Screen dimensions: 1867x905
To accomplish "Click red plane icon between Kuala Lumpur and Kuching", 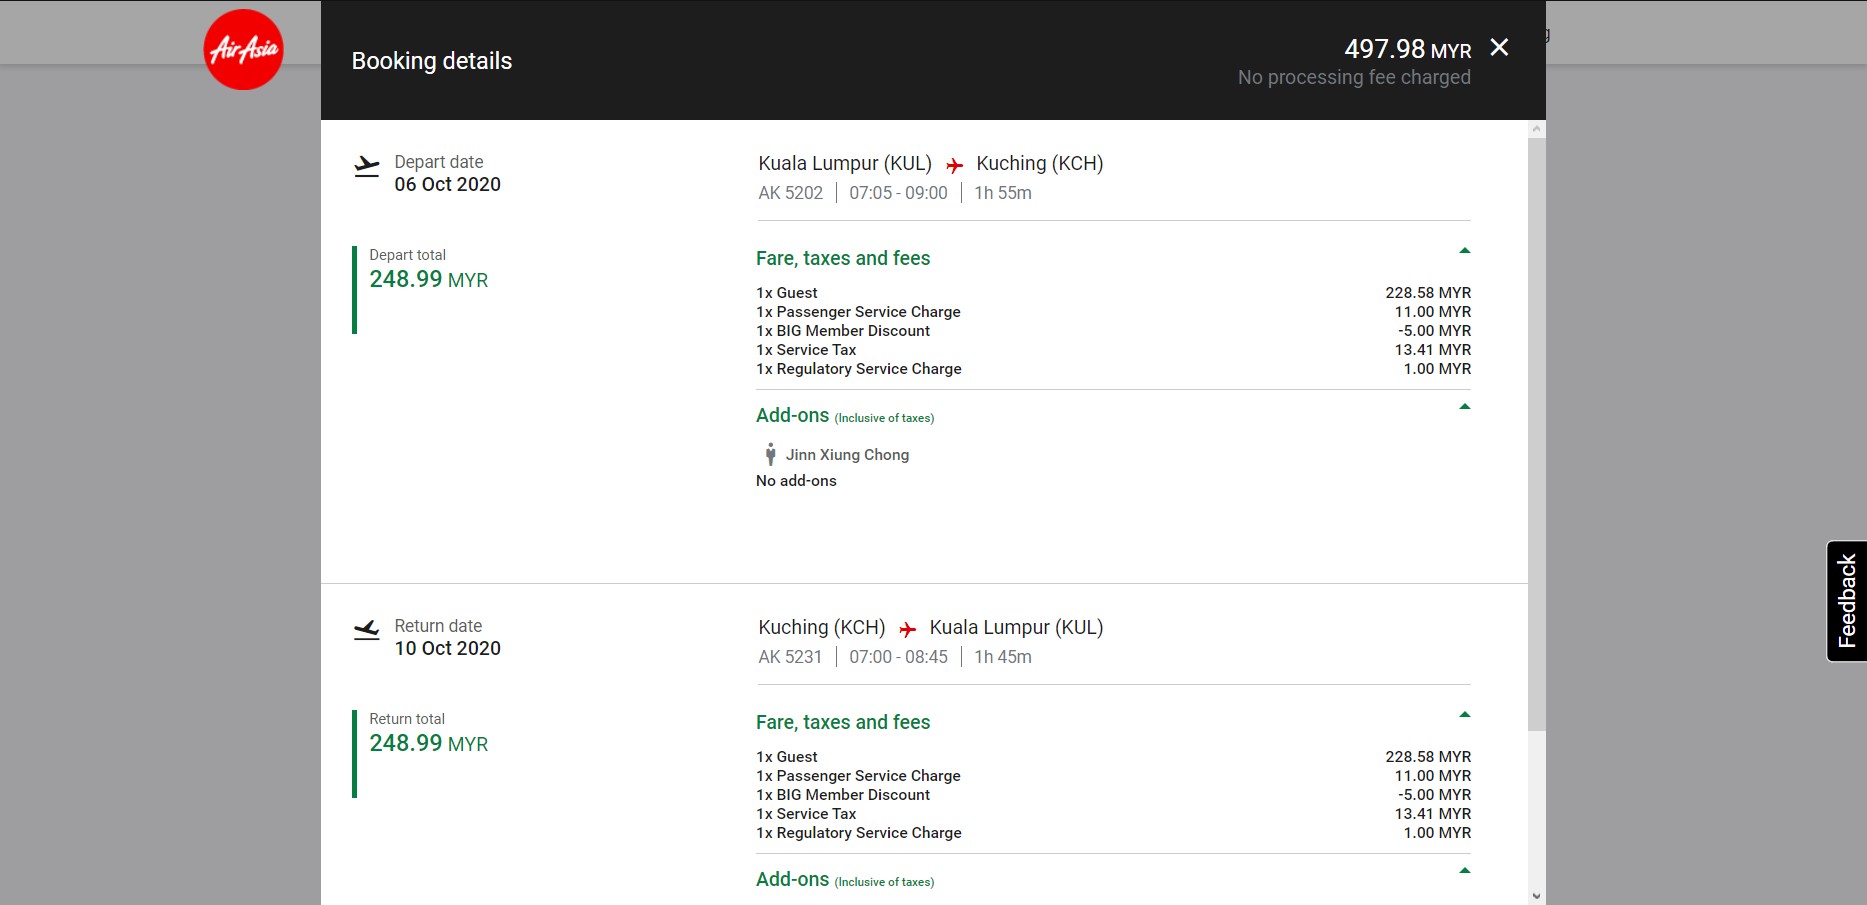I will coord(955,165).
